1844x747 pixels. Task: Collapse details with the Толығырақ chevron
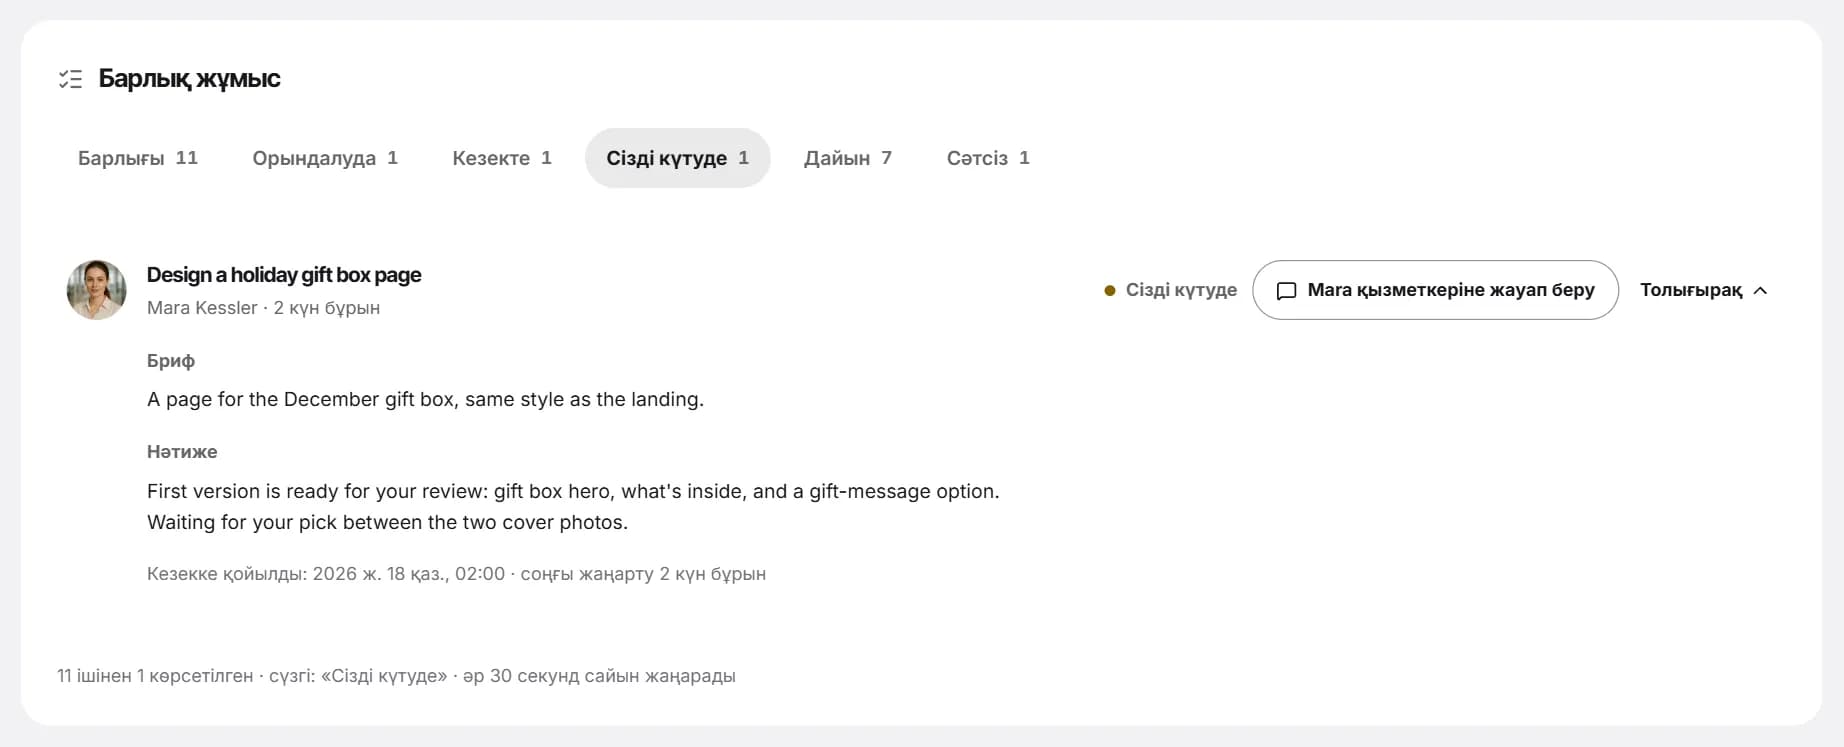click(x=1704, y=290)
